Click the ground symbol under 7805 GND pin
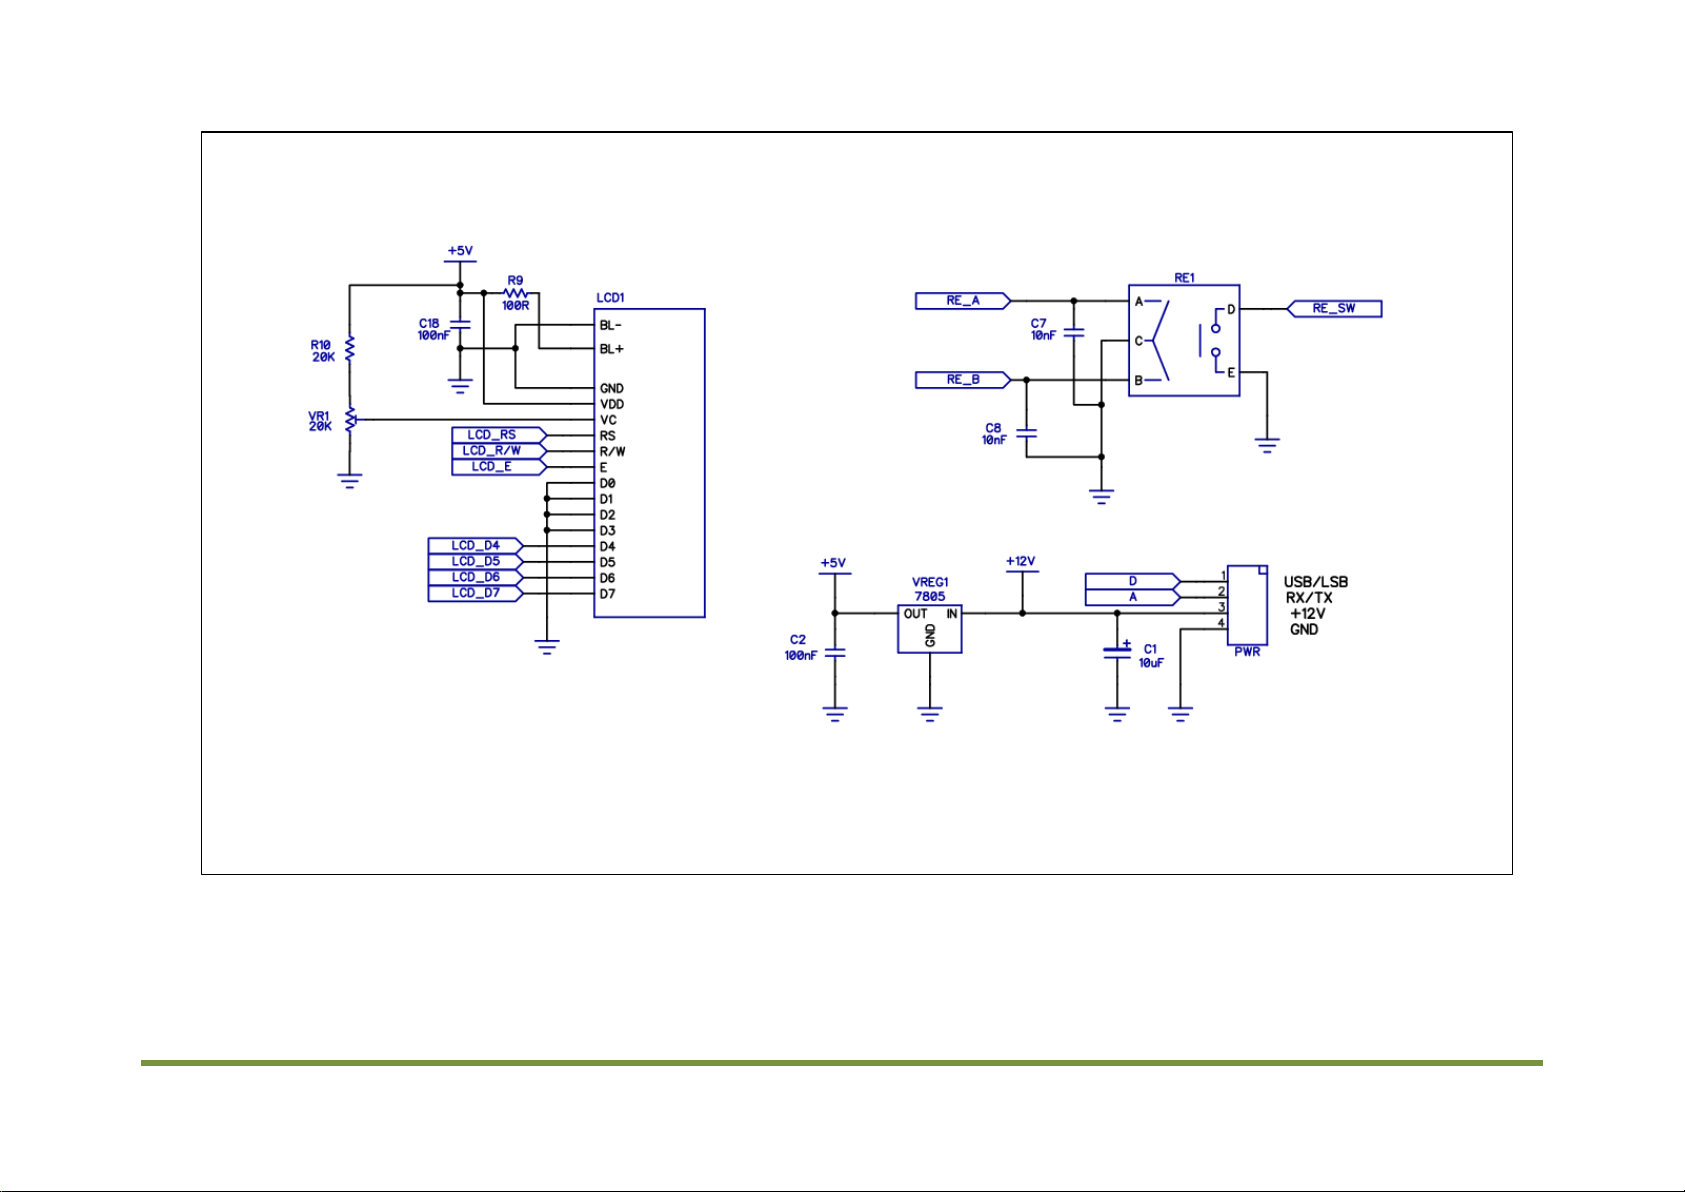This screenshot has width=1685, height=1192. coord(930,714)
